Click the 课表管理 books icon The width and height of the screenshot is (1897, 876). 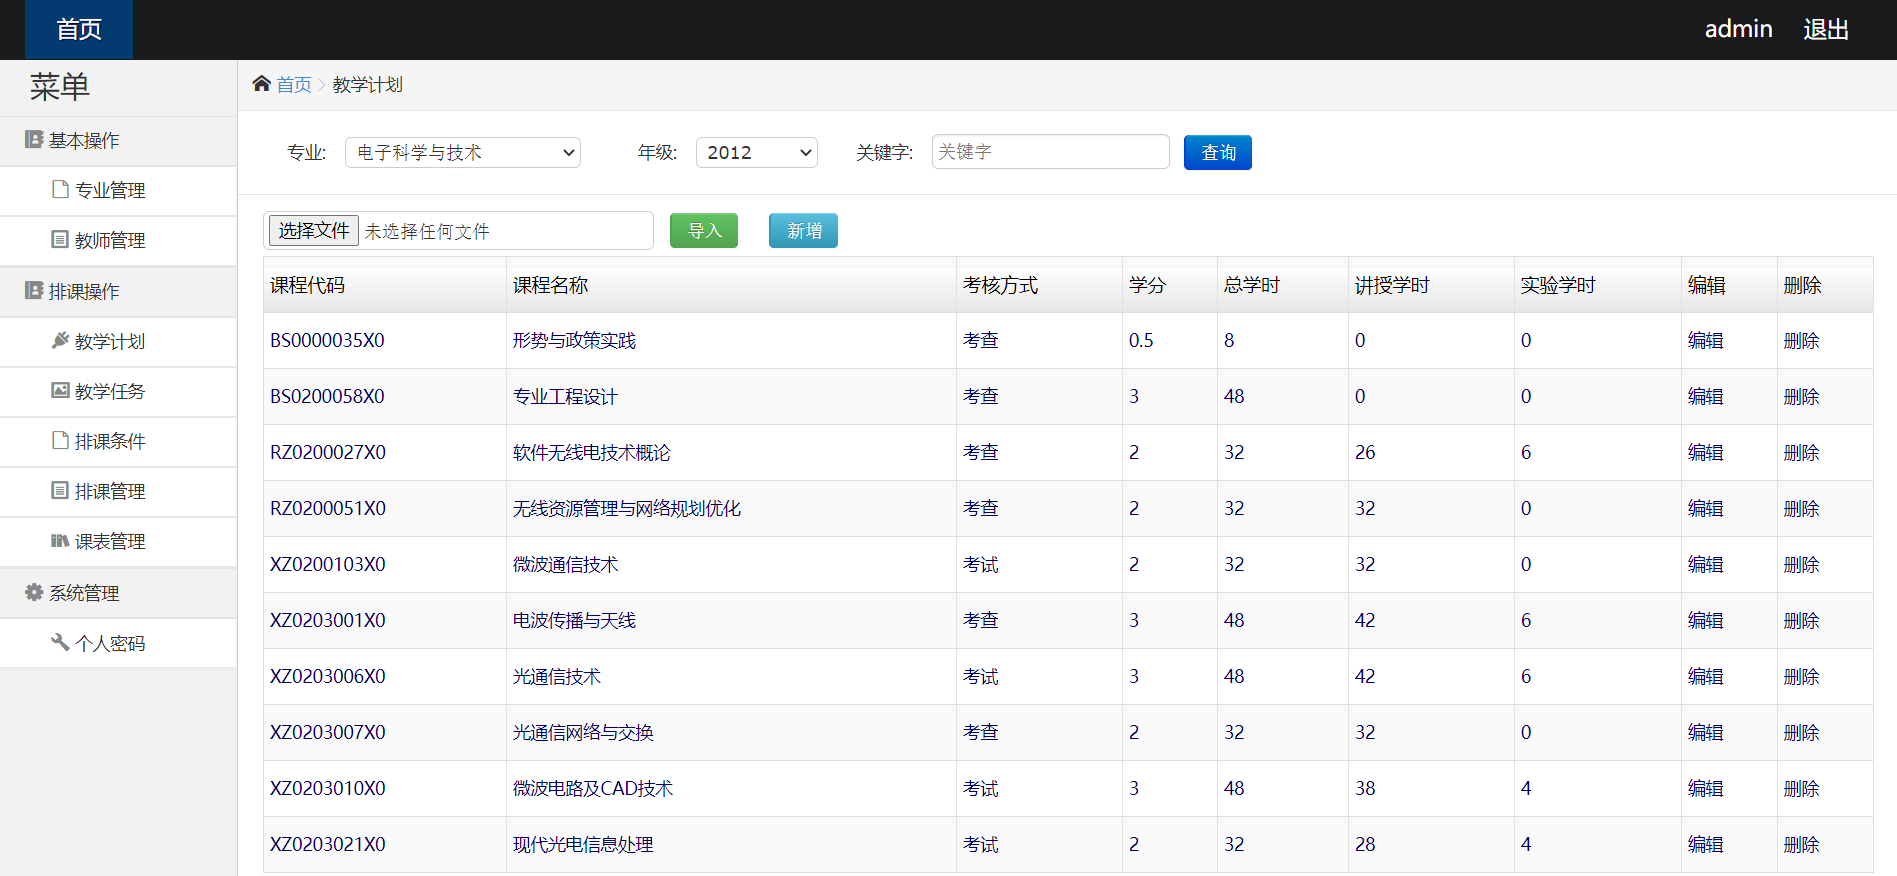(60, 541)
